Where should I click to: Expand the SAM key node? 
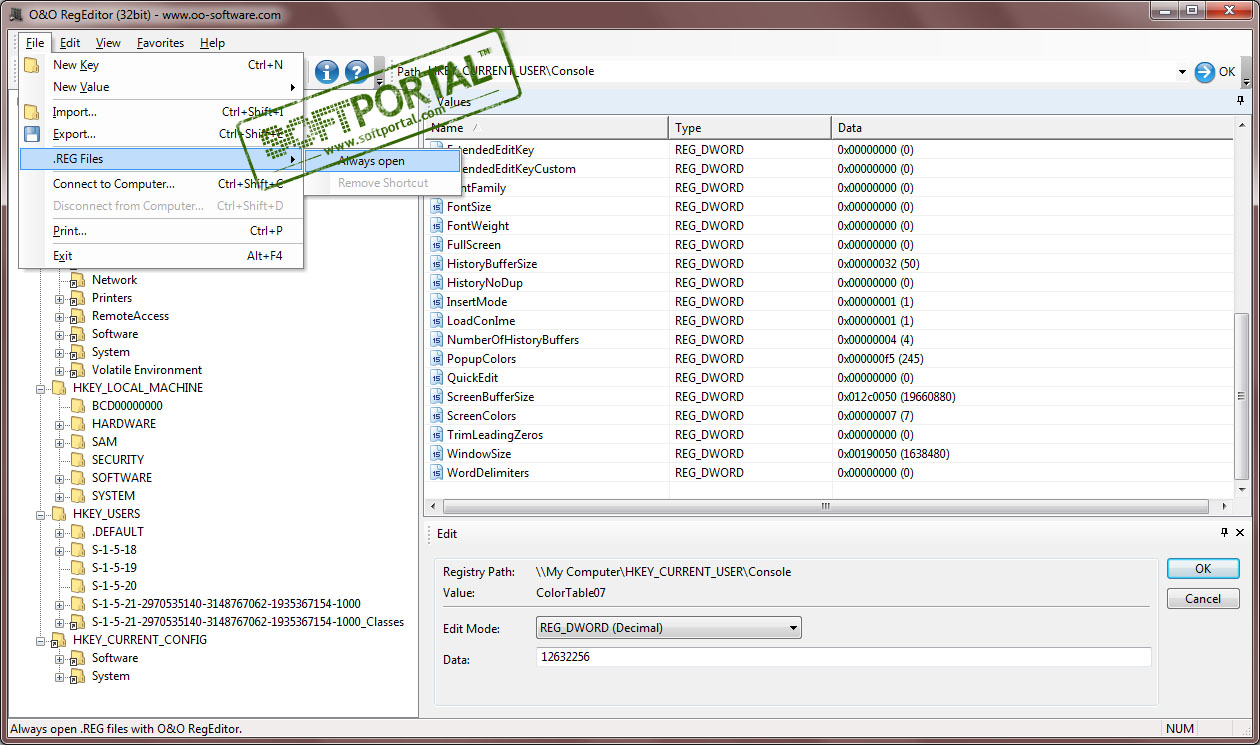[60, 442]
